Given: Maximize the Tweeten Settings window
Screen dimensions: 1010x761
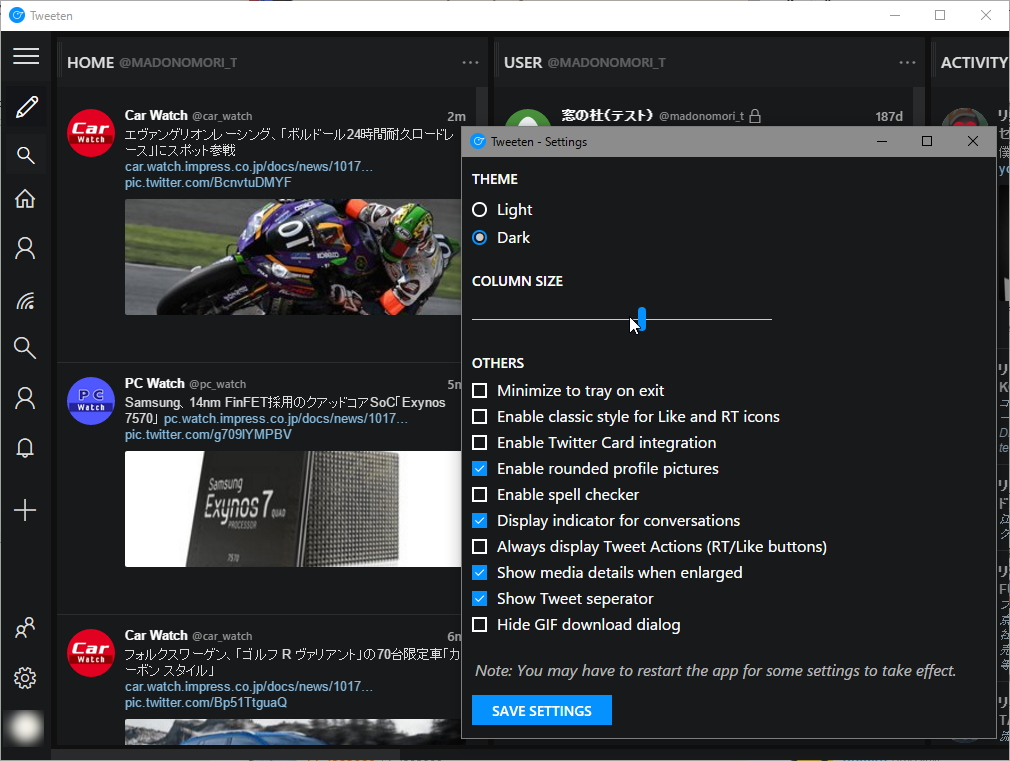Looking at the screenshot, I should (927, 141).
